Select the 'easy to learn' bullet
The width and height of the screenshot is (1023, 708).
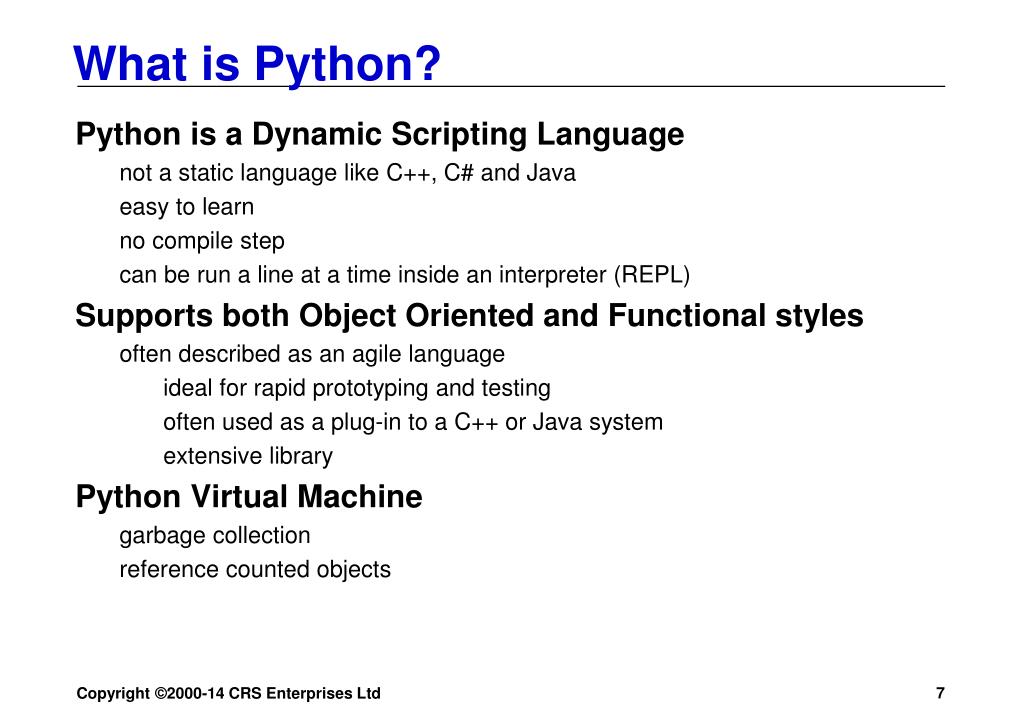[186, 207]
